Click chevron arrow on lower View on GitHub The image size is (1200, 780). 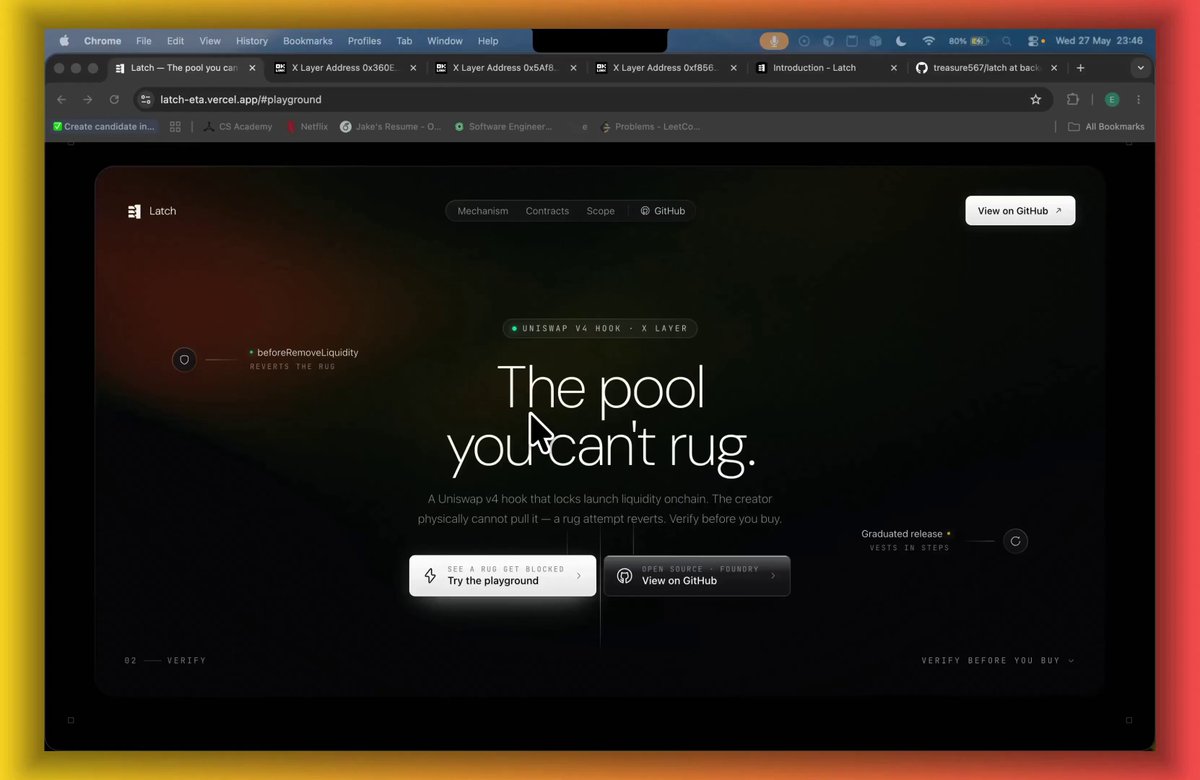click(x=772, y=576)
